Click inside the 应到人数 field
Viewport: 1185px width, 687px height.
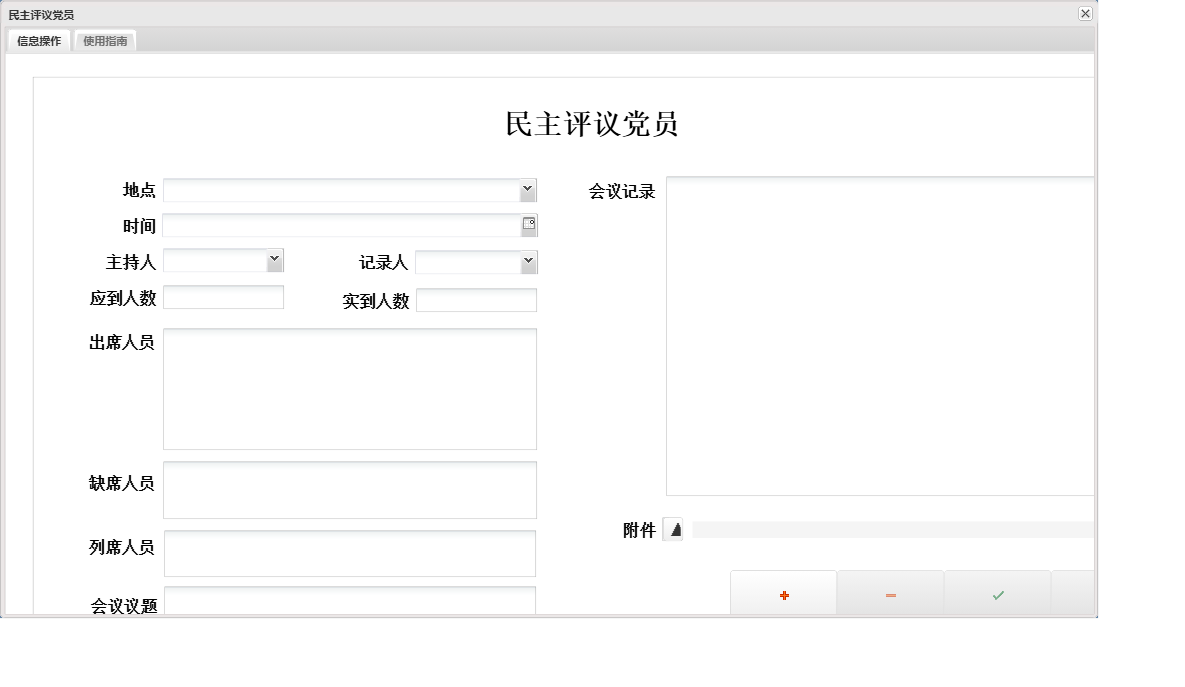pos(222,297)
